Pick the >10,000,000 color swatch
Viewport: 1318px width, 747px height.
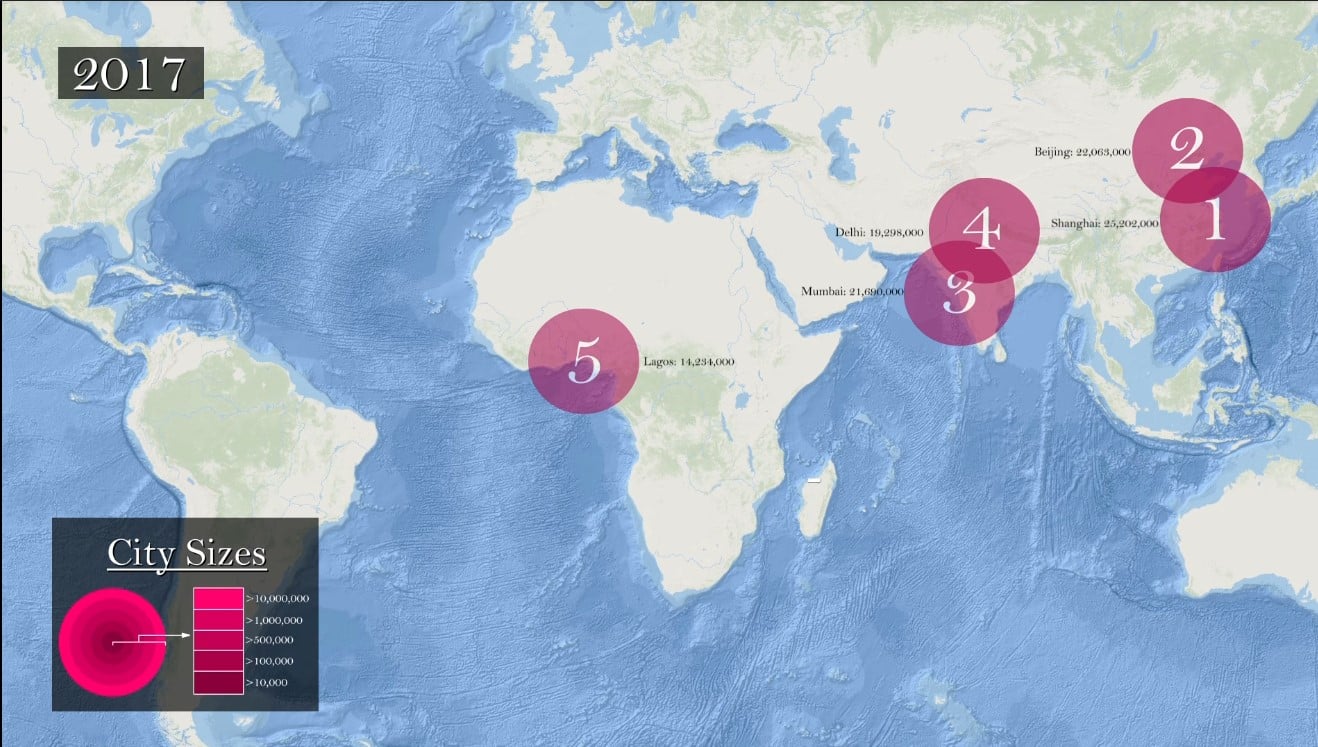218,598
